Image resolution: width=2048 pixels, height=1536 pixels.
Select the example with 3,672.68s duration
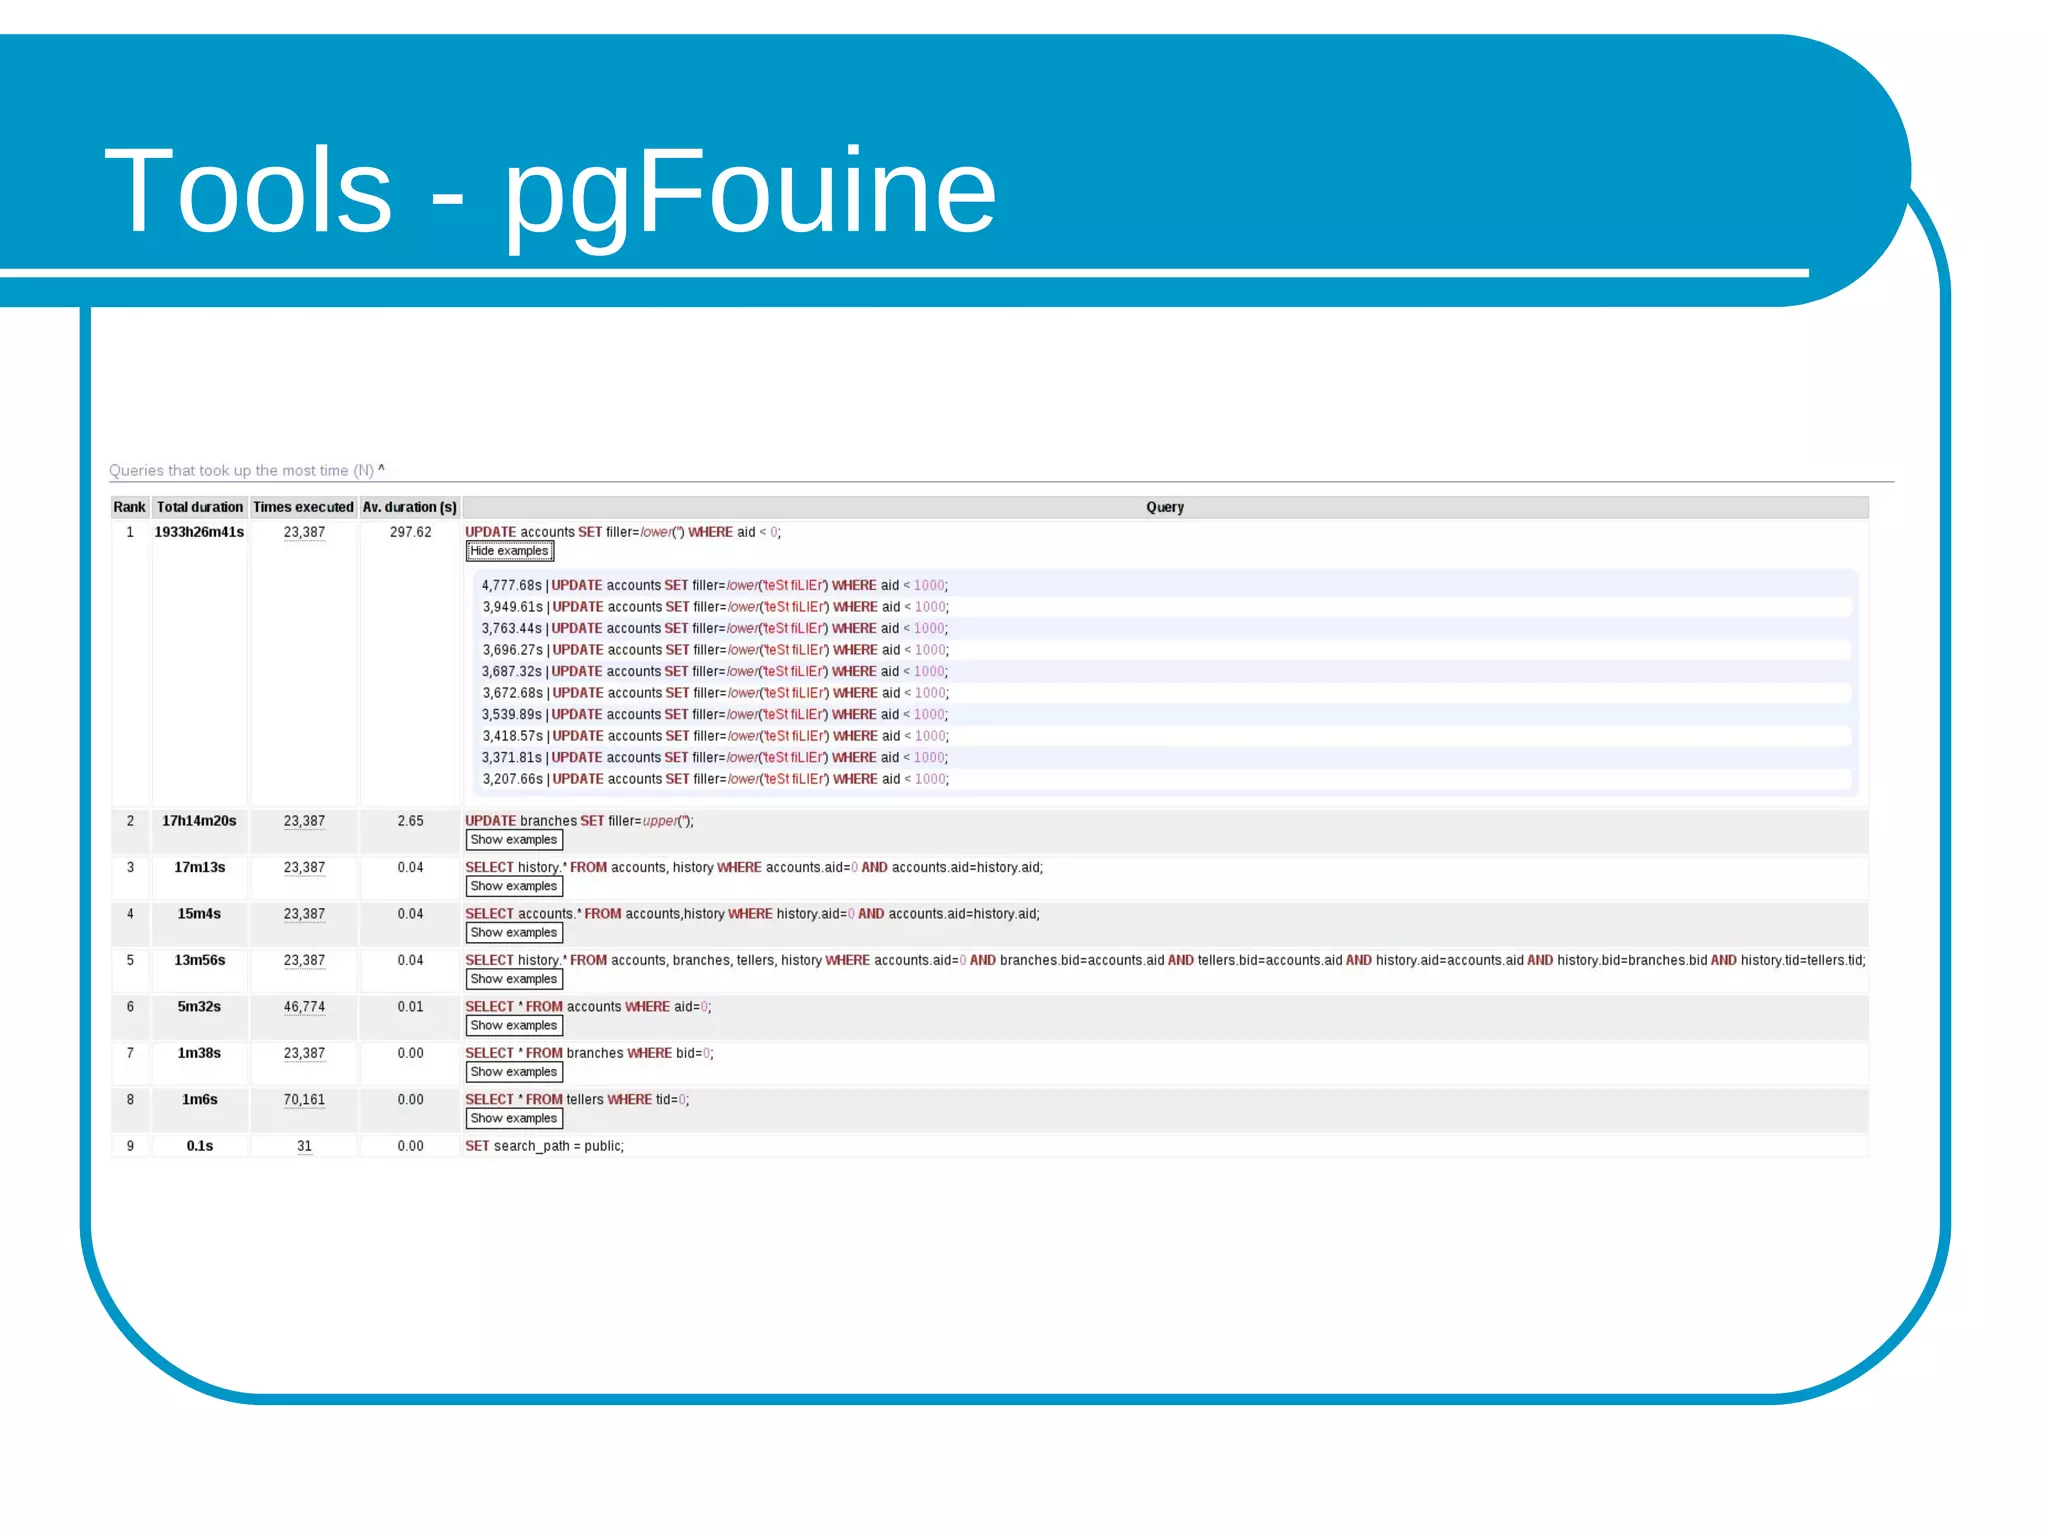click(715, 693)
